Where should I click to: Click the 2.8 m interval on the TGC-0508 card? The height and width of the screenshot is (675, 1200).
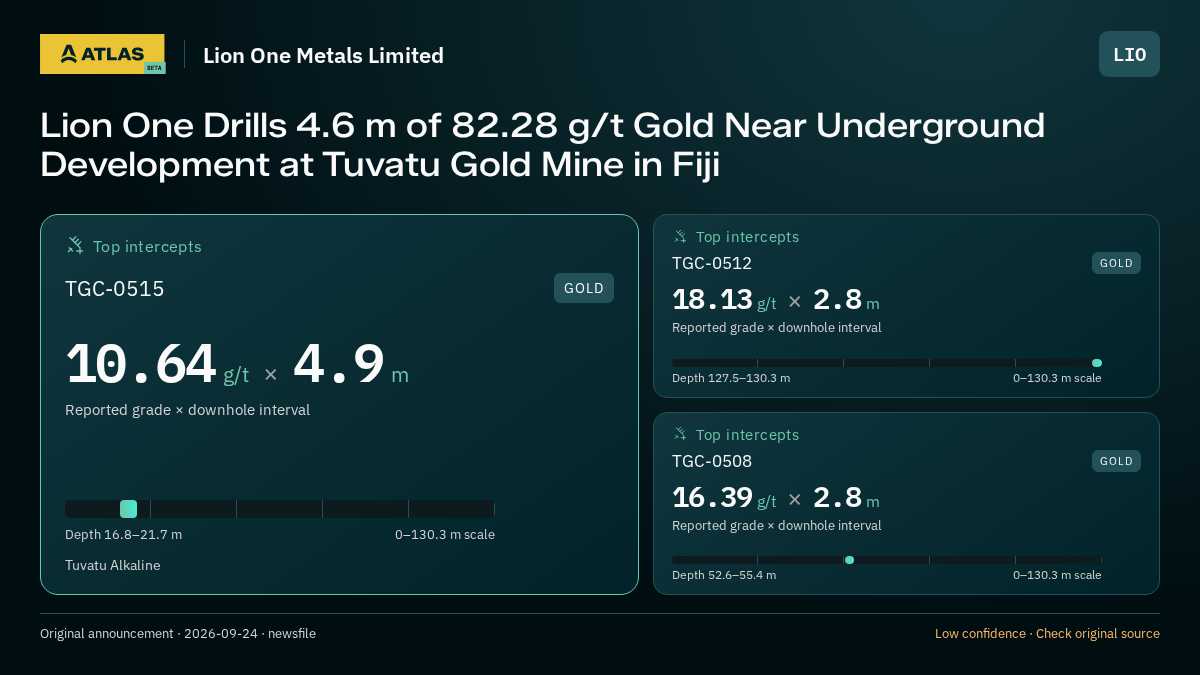click(846, 498)
